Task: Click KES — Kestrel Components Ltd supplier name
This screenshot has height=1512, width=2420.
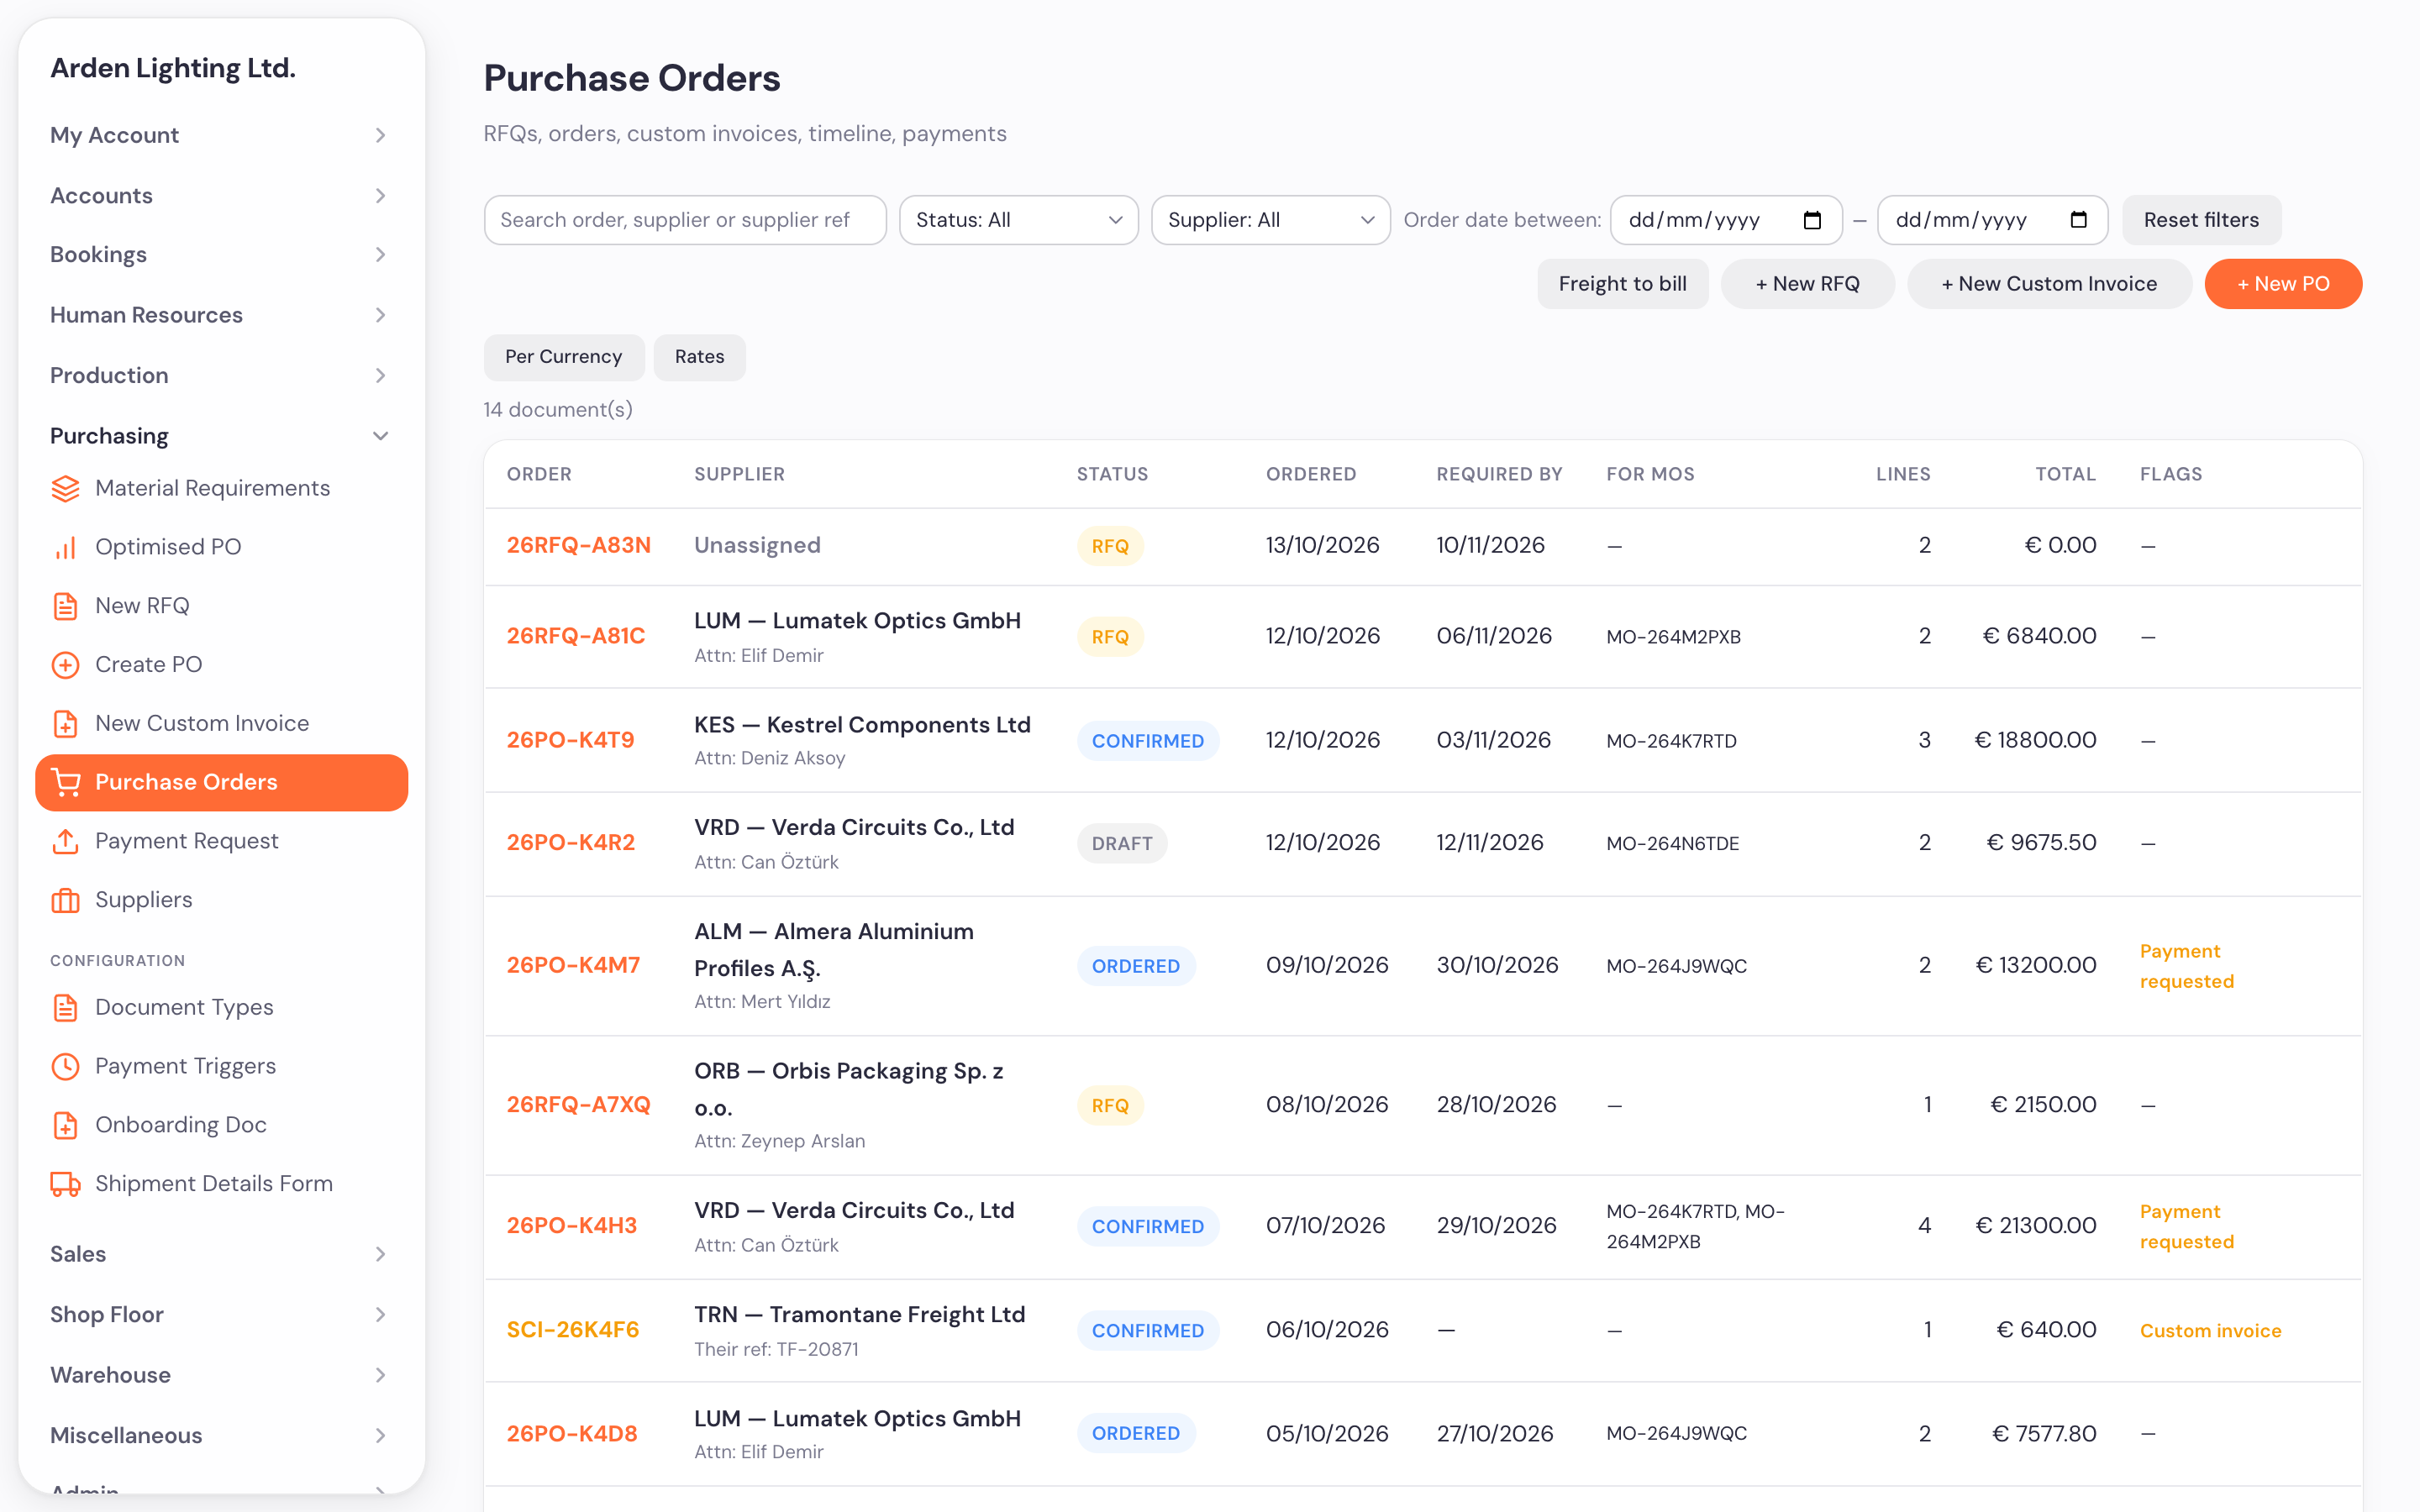Action: pos(862,725)
